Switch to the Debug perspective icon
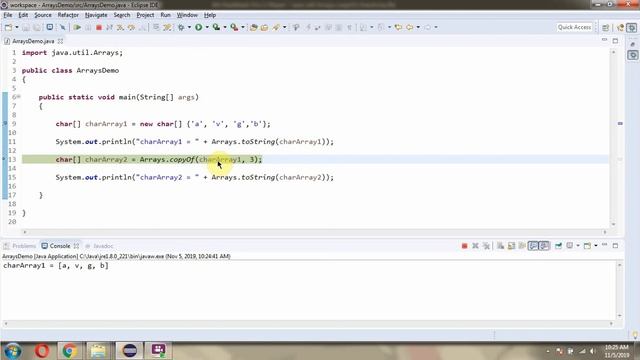The height and width of the screenshot is (360, 640). coord(632,27)
